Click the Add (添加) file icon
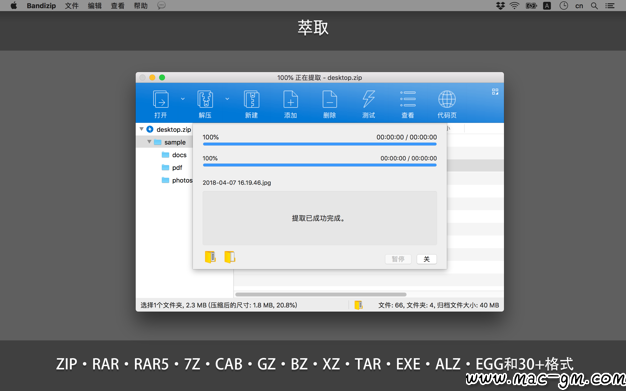626x391 pixels. pyautogui.click(x=290, y=103)
